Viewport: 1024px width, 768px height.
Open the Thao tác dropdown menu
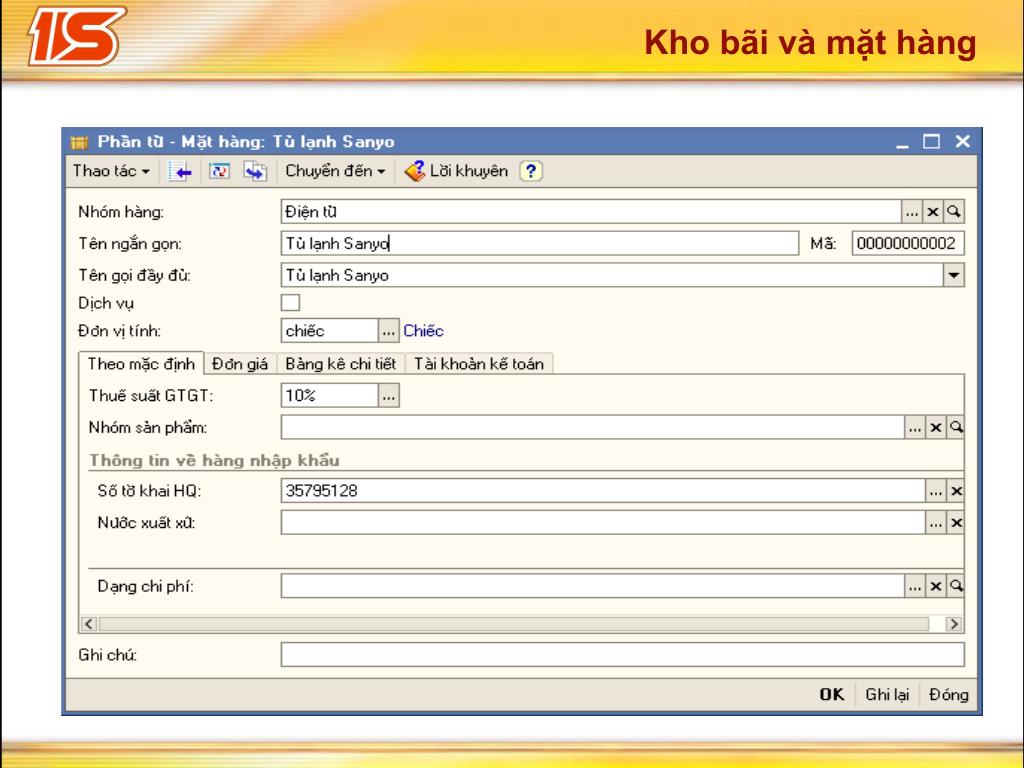click(111, 171)
